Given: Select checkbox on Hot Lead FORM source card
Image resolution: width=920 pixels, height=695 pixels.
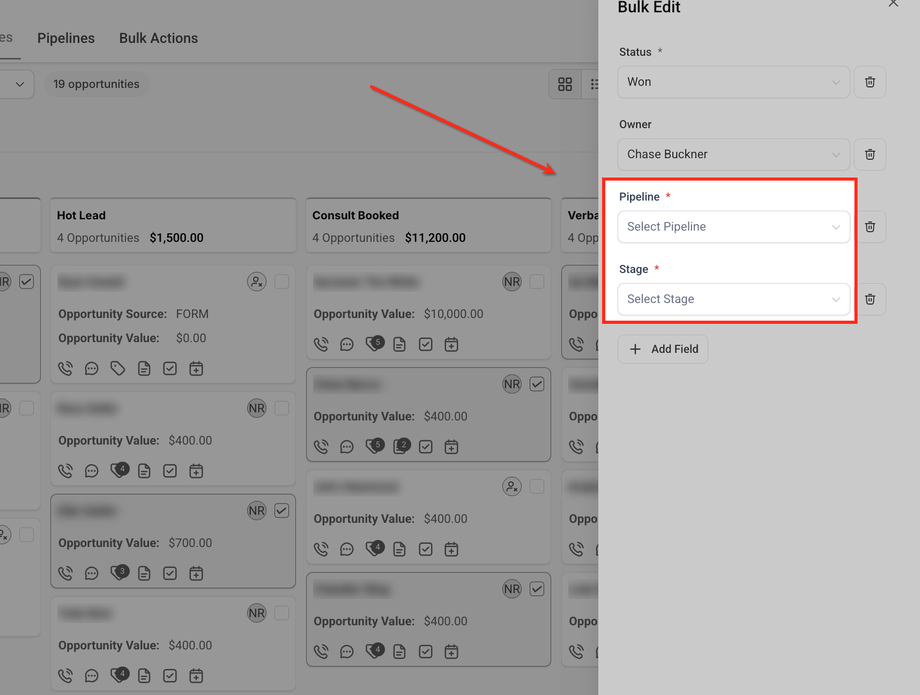Looking at the screenshot, I should (x=282, y=282).
